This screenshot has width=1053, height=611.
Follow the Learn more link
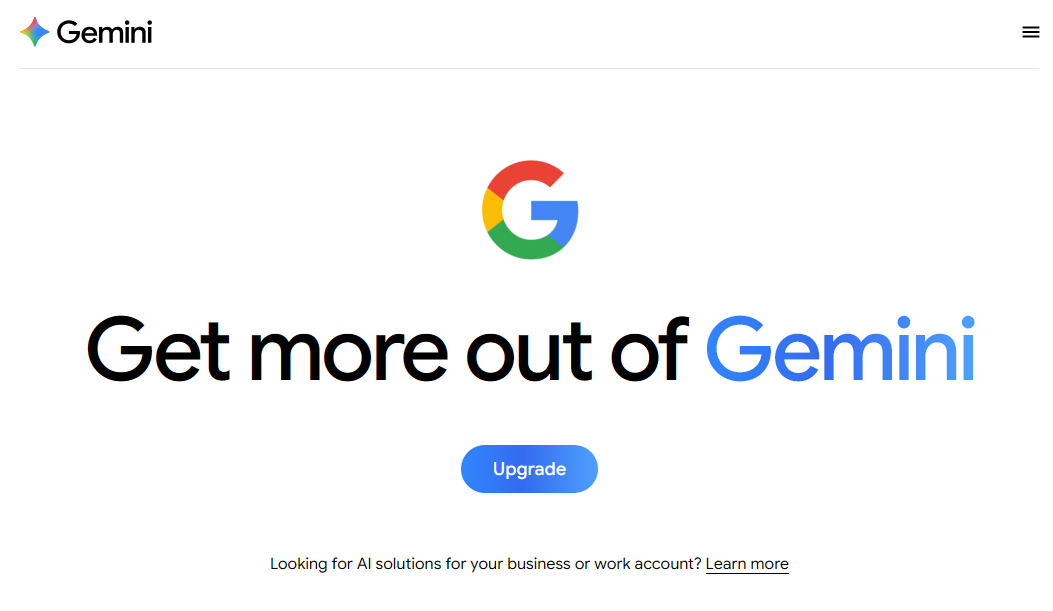[x=747, y=564]
